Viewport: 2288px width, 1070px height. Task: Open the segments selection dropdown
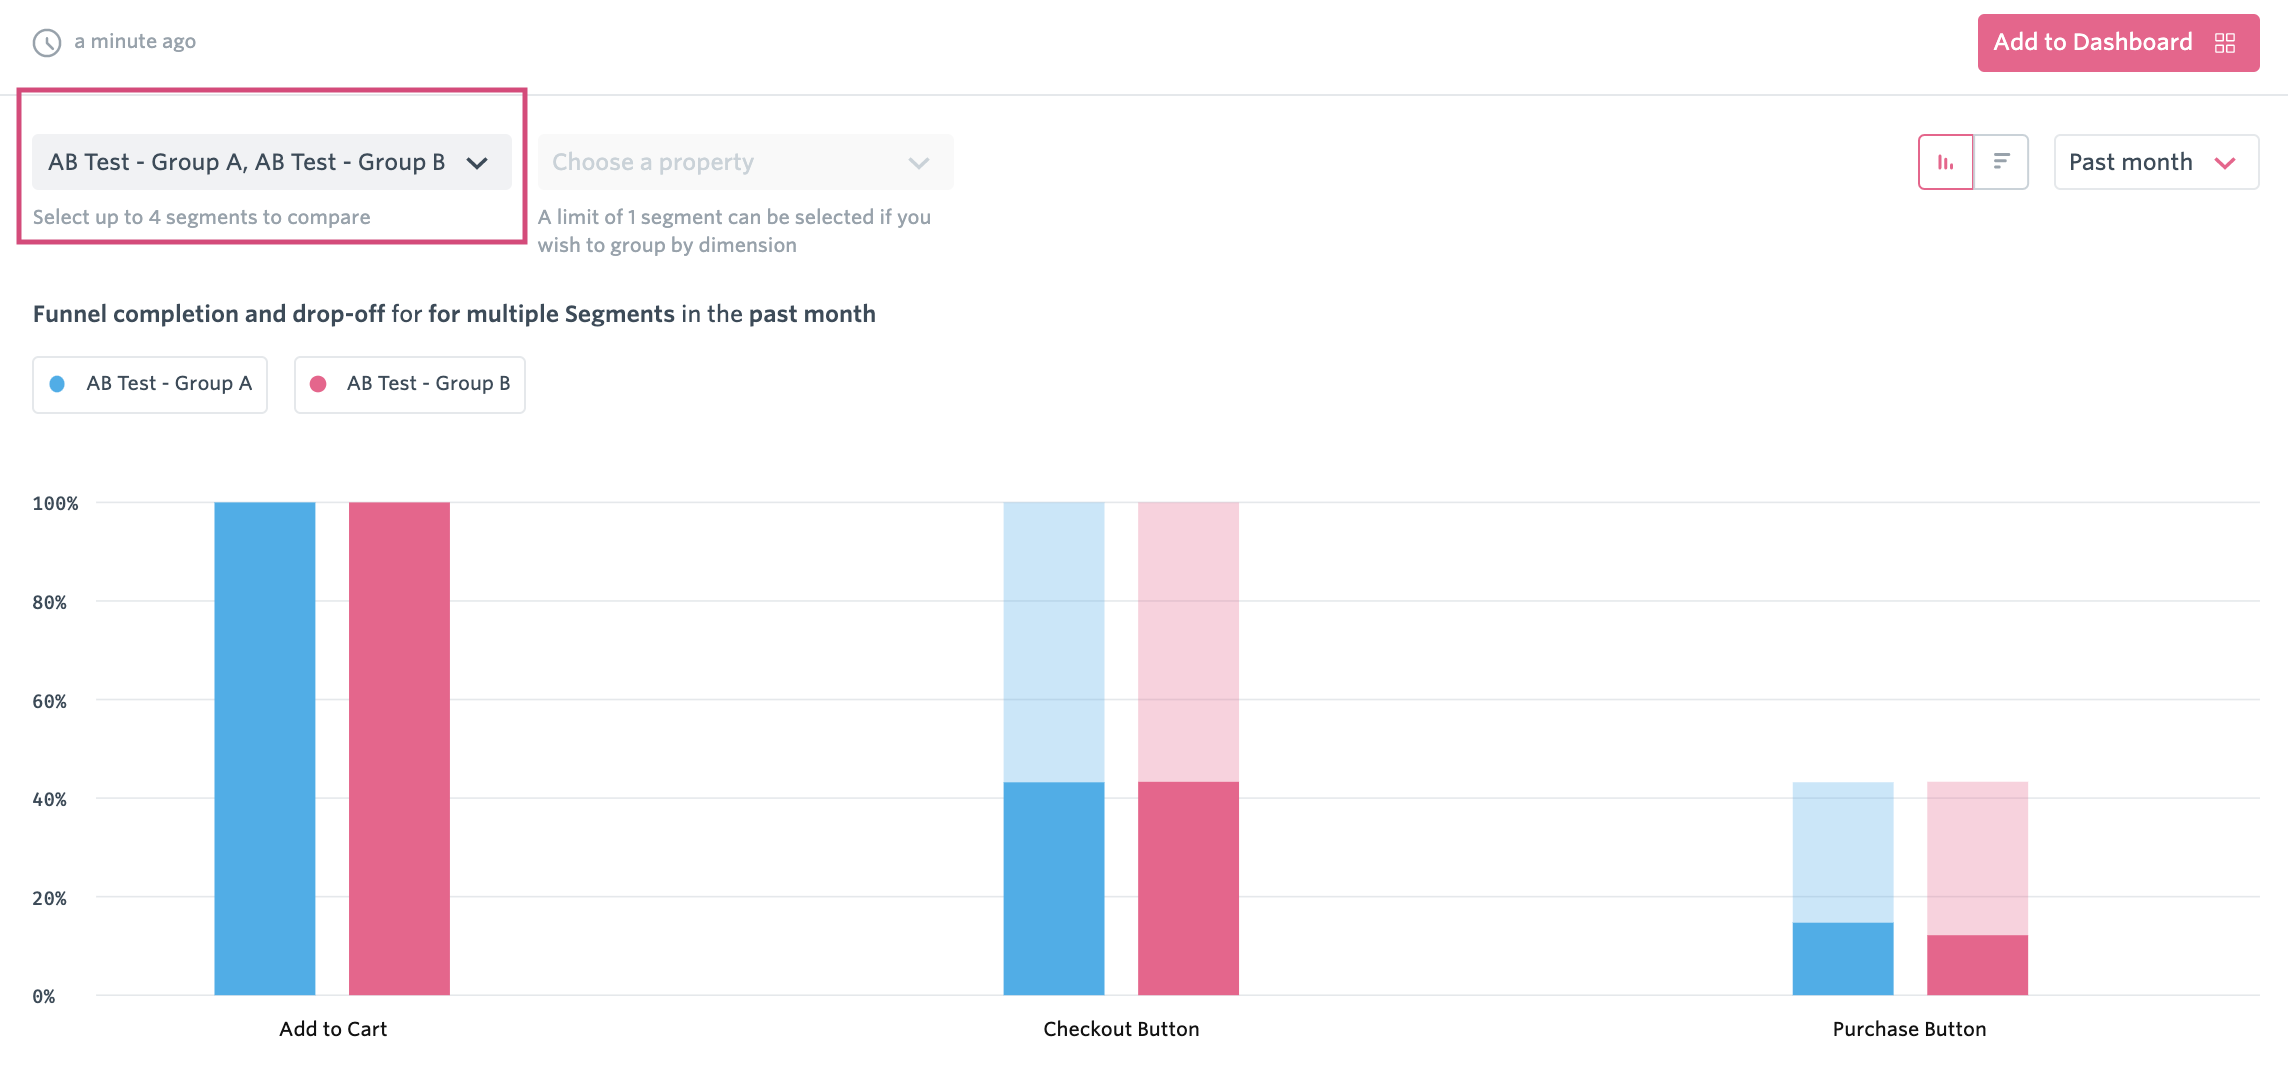[272, 162]
